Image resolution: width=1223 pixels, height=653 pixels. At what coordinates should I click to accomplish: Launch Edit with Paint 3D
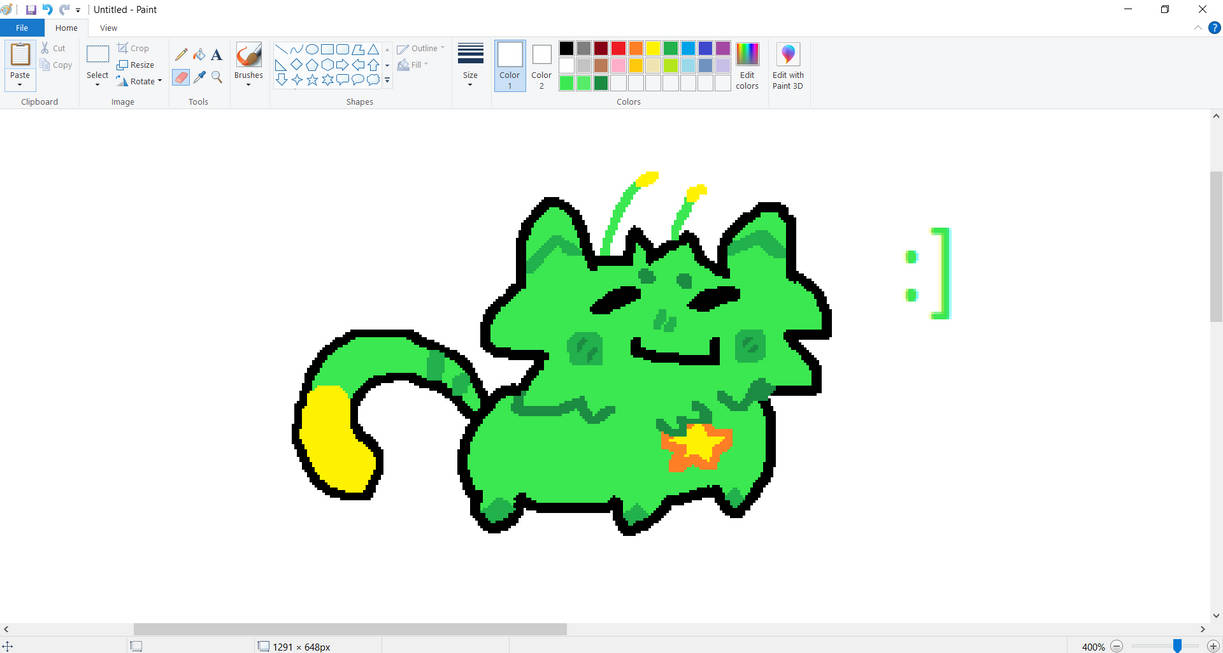pyautogui.click(x=788, y=66)
